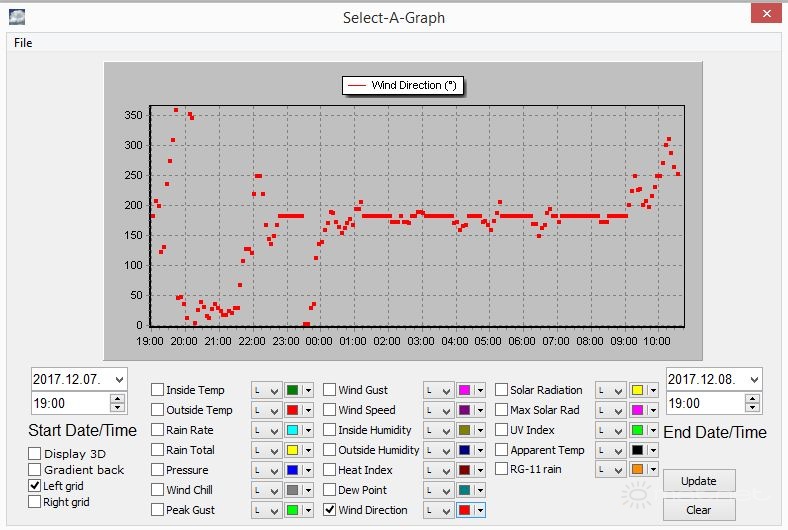The width and height of the screenshot is (788, 530).
Task: Open the File menu
Action: 23,43
